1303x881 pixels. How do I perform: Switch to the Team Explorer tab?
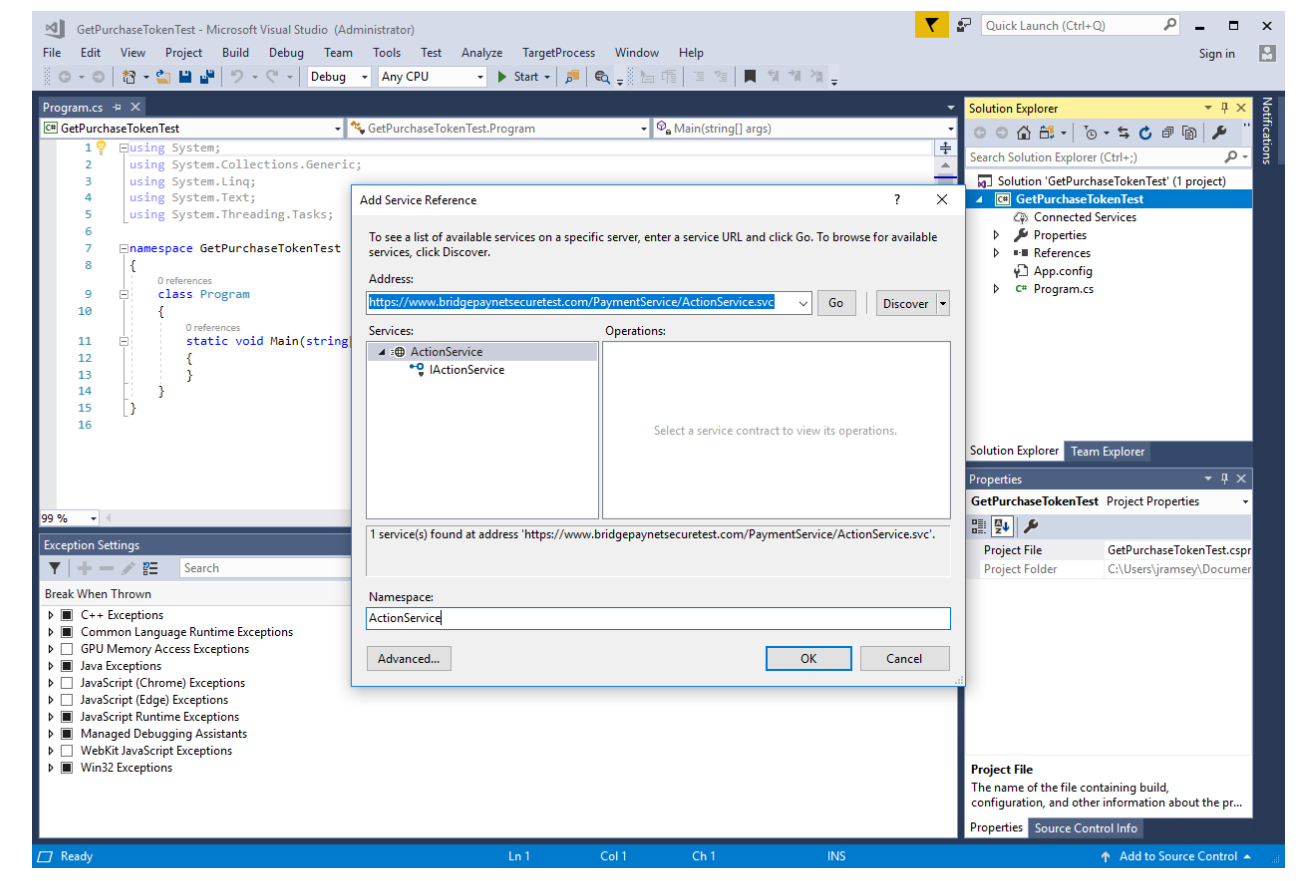(1107, 451)
